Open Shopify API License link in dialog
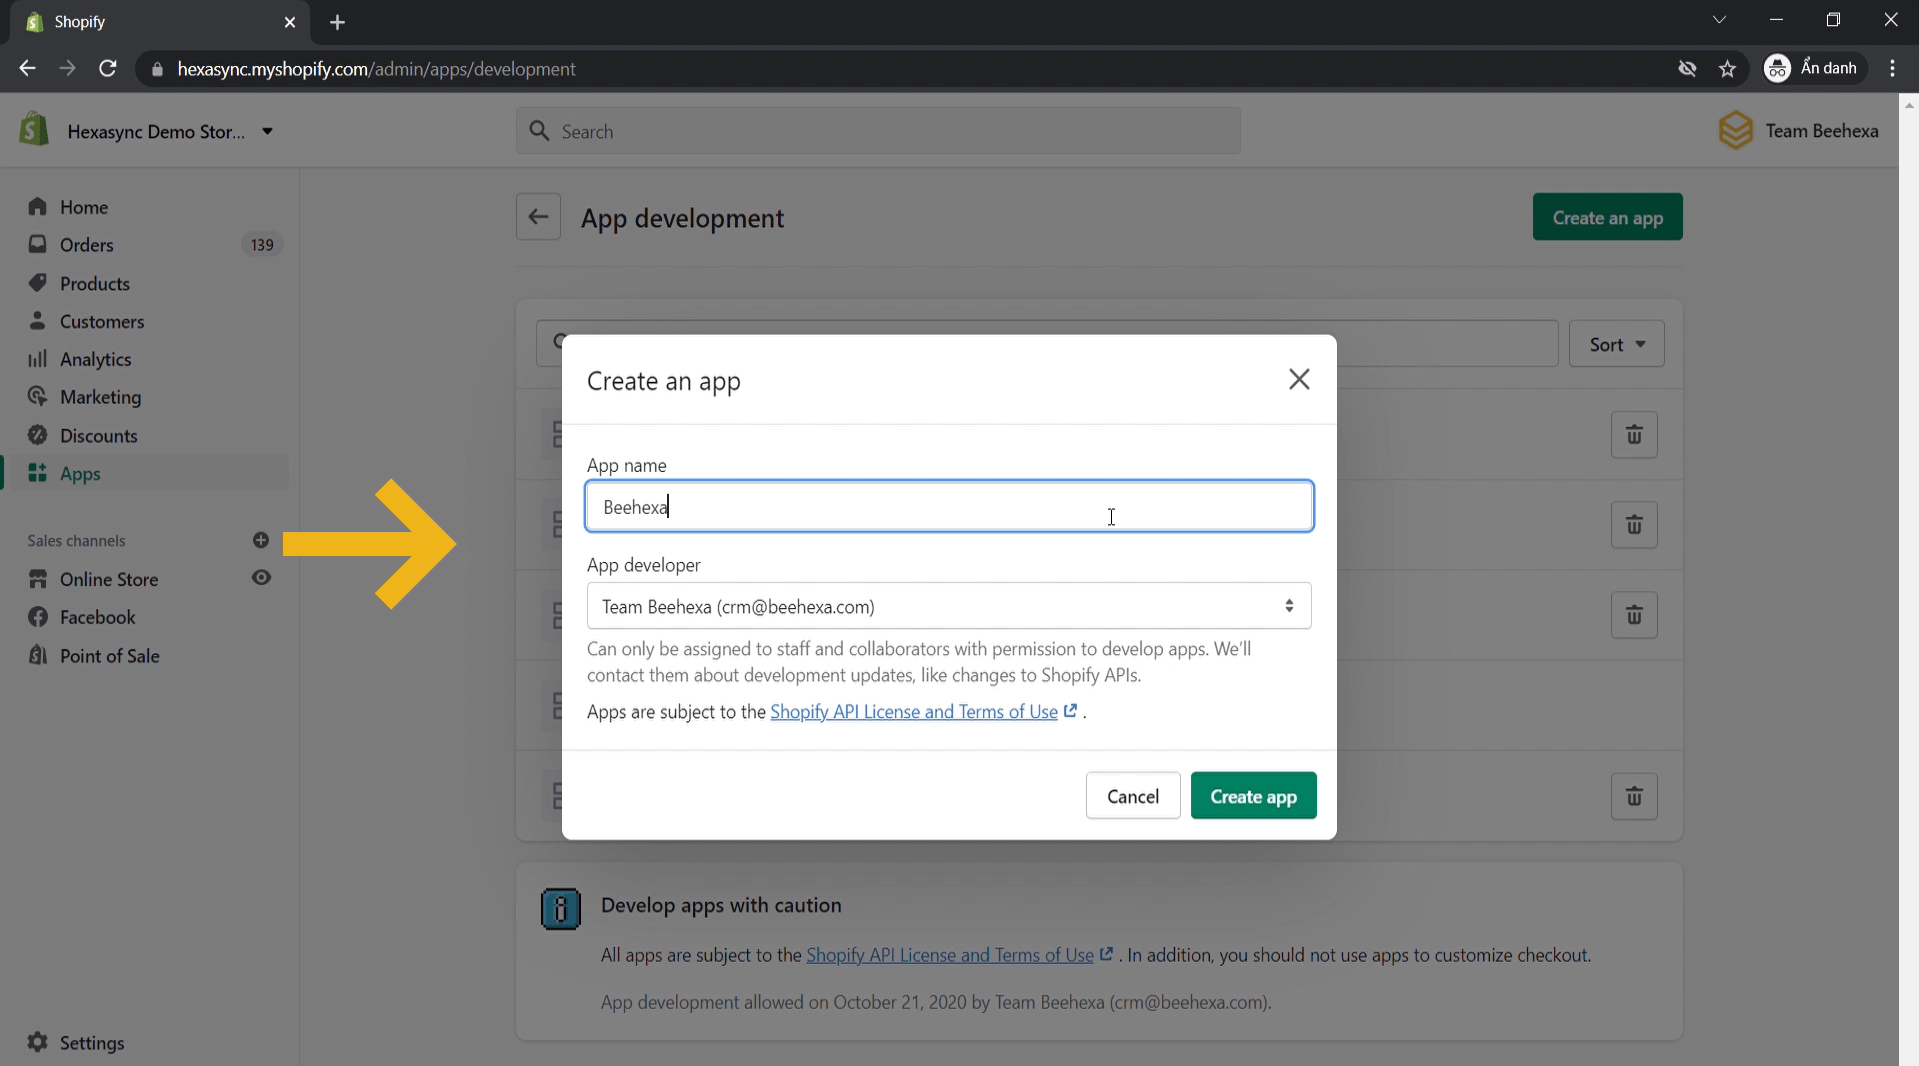 [914, 712]
